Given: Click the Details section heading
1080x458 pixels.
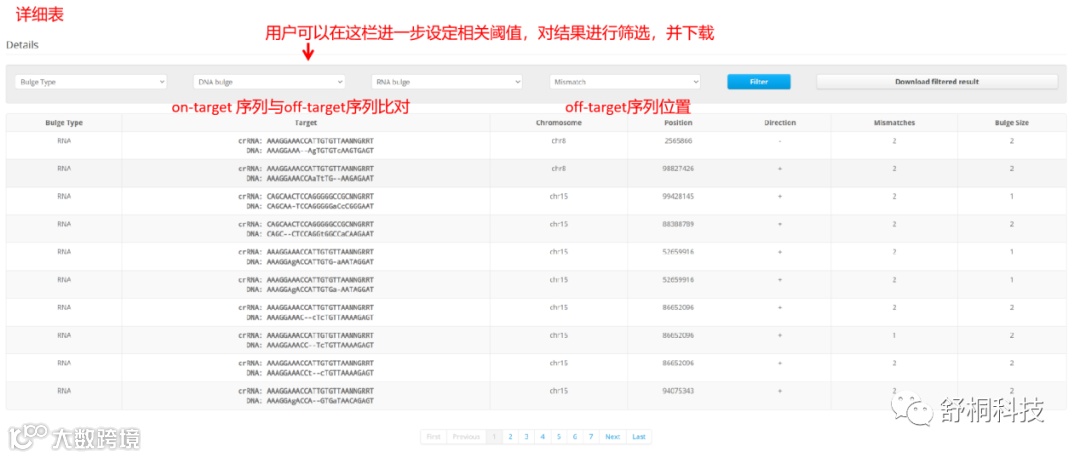Looking at the screenshot, I should 23,45.
